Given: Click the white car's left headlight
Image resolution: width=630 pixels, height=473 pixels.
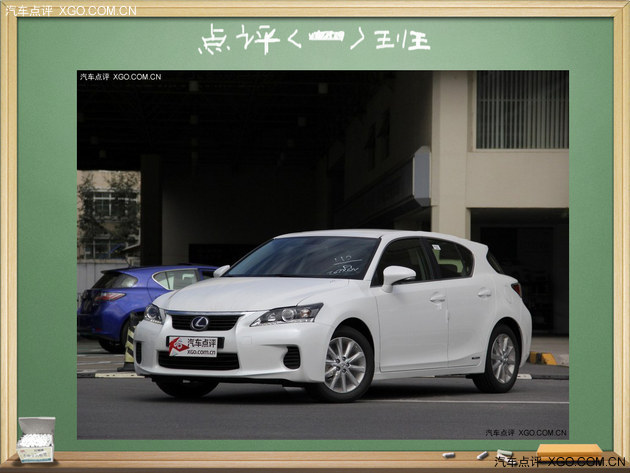Looking at the screenshot, I should pyautogui.click(x=287, y=315).
